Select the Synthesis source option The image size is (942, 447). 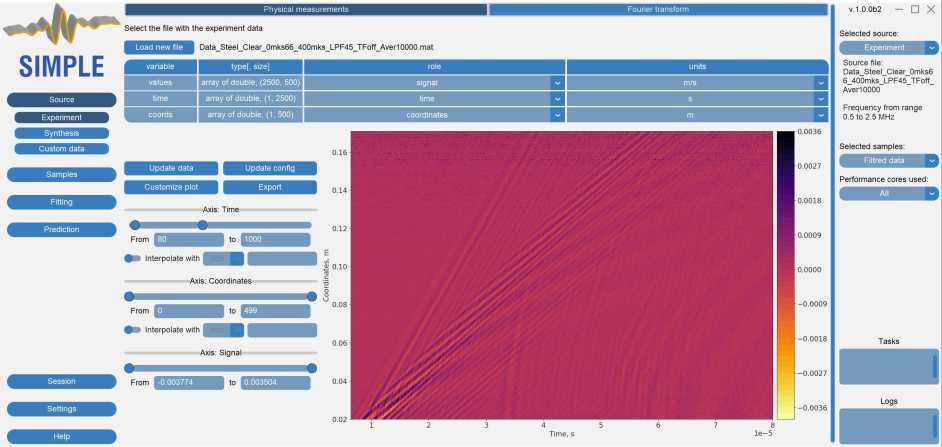pyautogui.click(x=61, y=133)
